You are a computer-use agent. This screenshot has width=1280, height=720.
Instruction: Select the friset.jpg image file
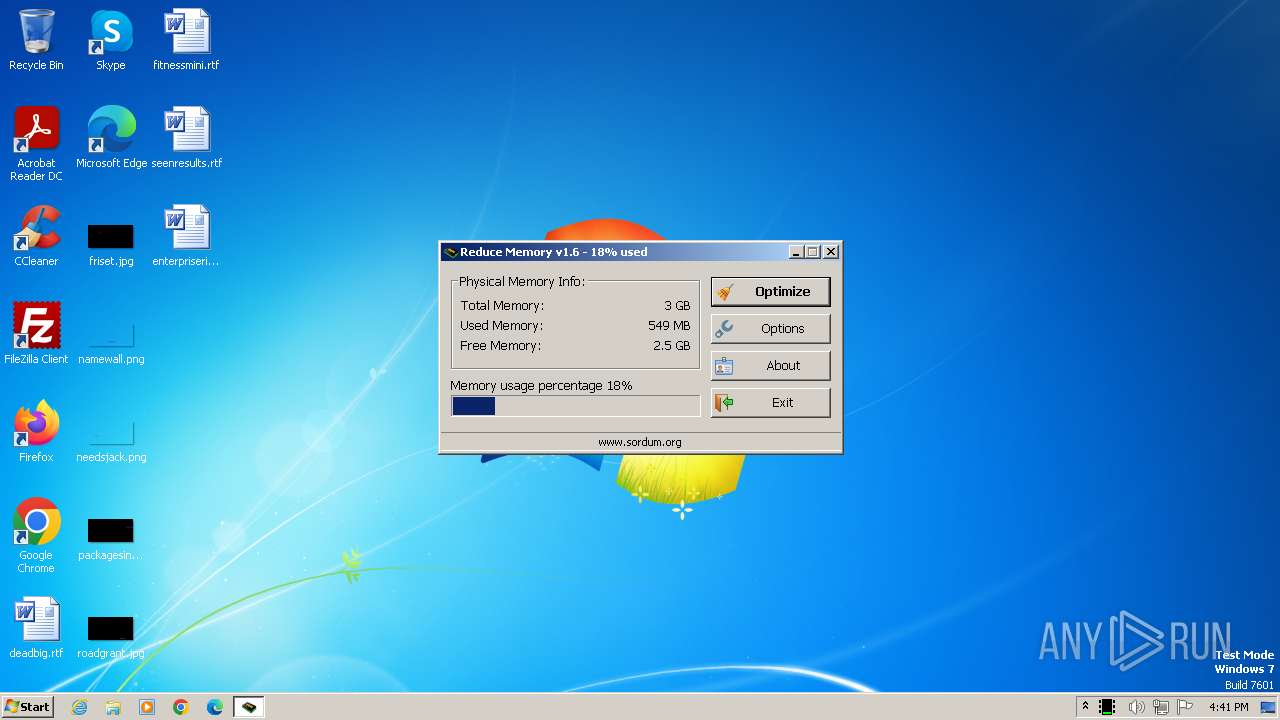(x=111, y=245)
